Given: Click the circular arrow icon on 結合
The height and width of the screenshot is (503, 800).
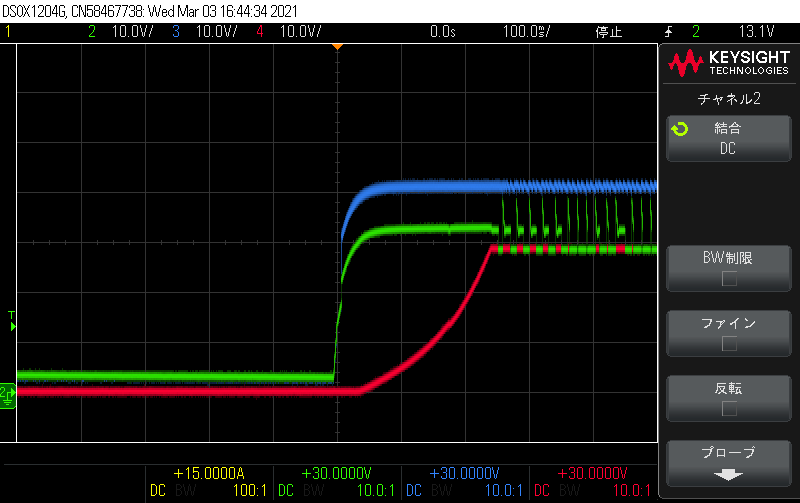Looking at the screenshot, I should [x=680, y=129].
